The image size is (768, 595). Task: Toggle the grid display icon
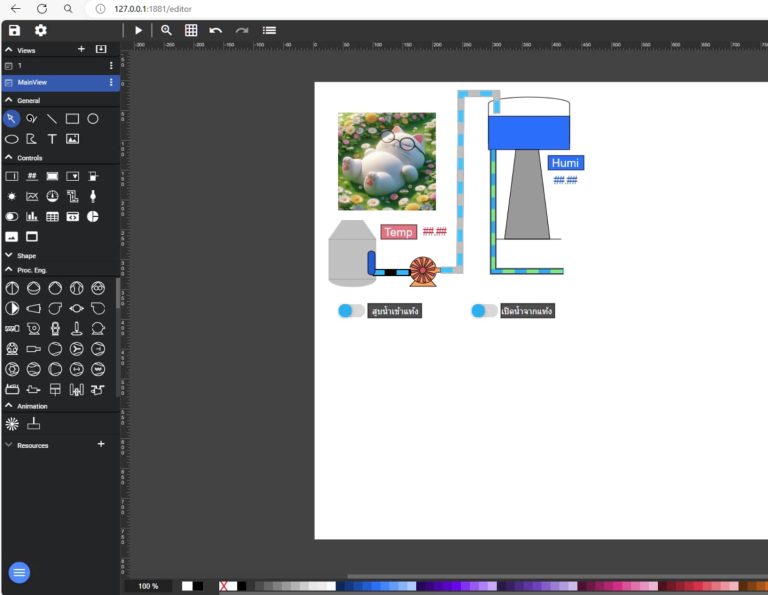pyautogui.click(x=191, y=31)
